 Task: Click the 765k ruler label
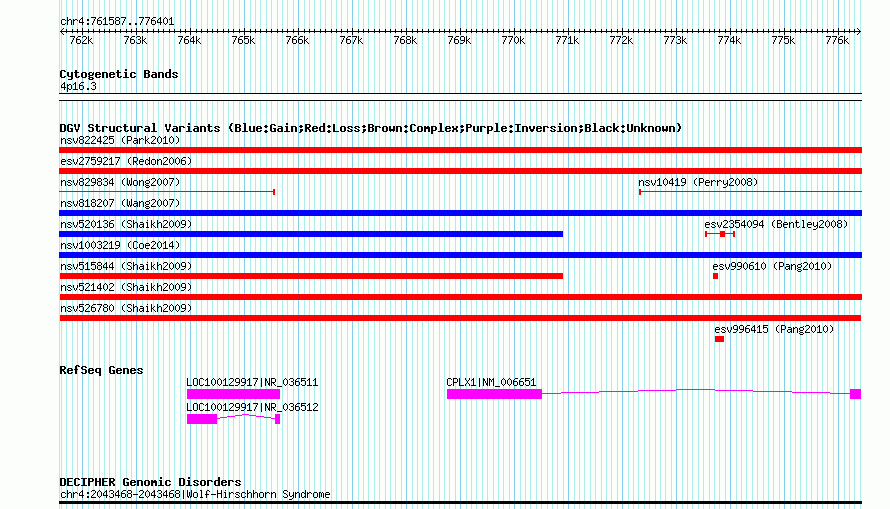pos(243,40)
